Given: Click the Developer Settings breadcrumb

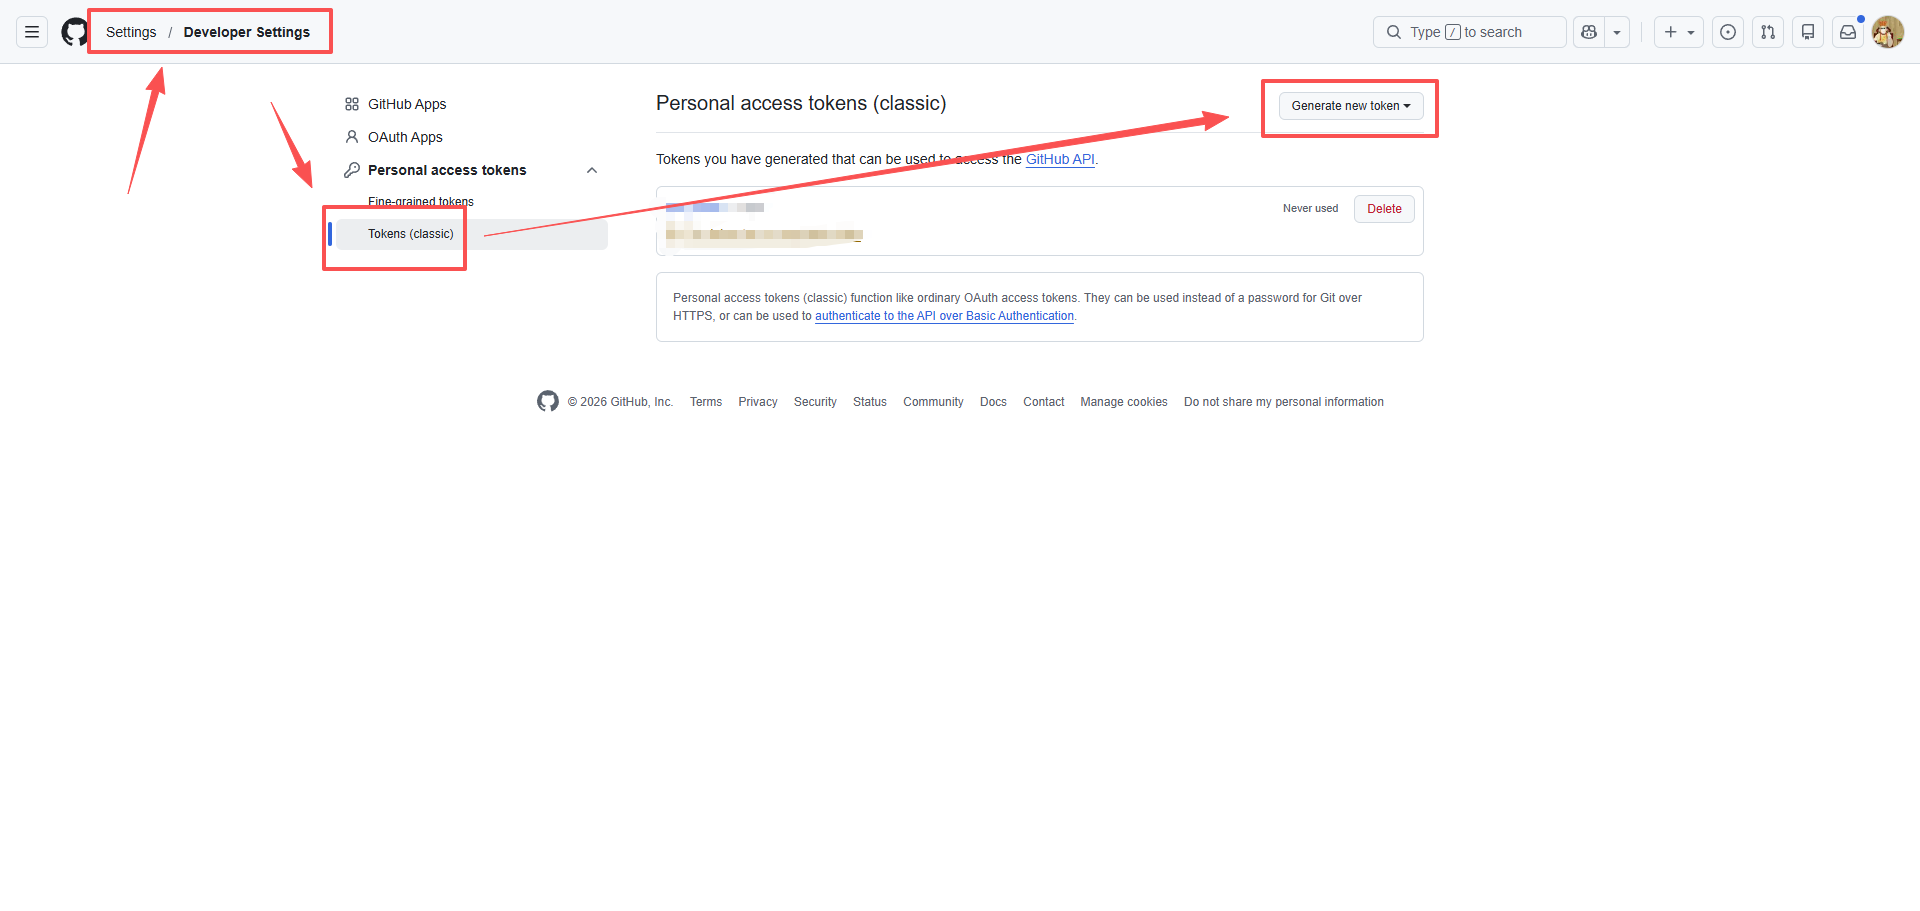Looking at the screenshot, I should (x=247, y=32).
